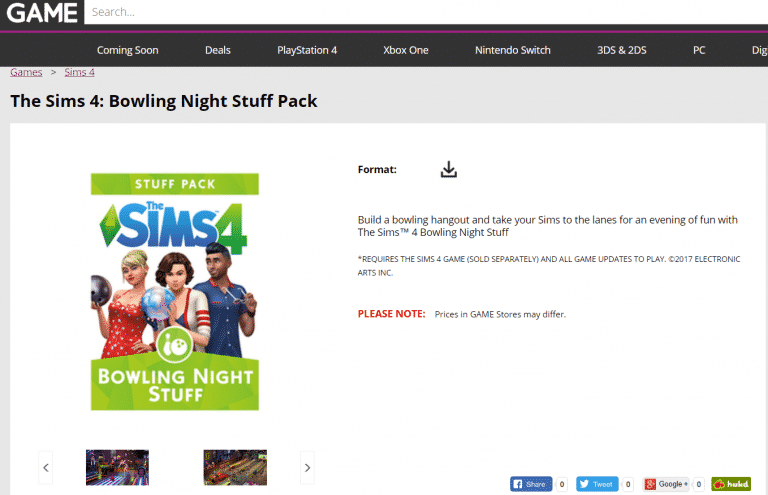The image size is (768, 495).
Task: Click the GAME logo
Action: [x=40, y=12]
